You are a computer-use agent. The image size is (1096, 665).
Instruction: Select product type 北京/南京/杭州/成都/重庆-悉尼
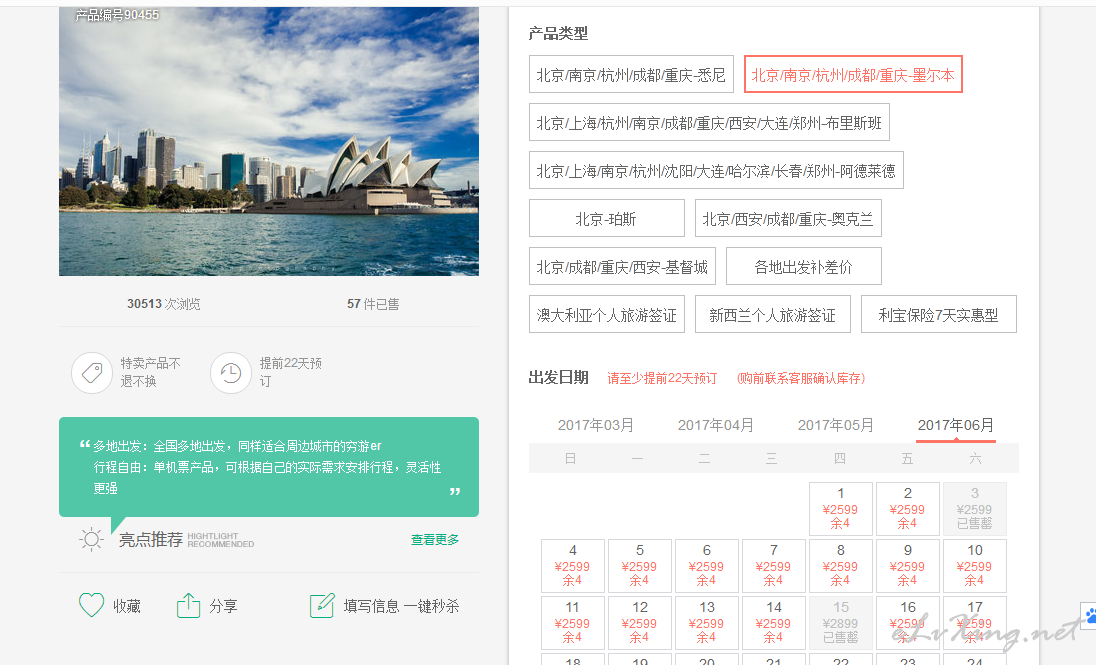[631, 74]
